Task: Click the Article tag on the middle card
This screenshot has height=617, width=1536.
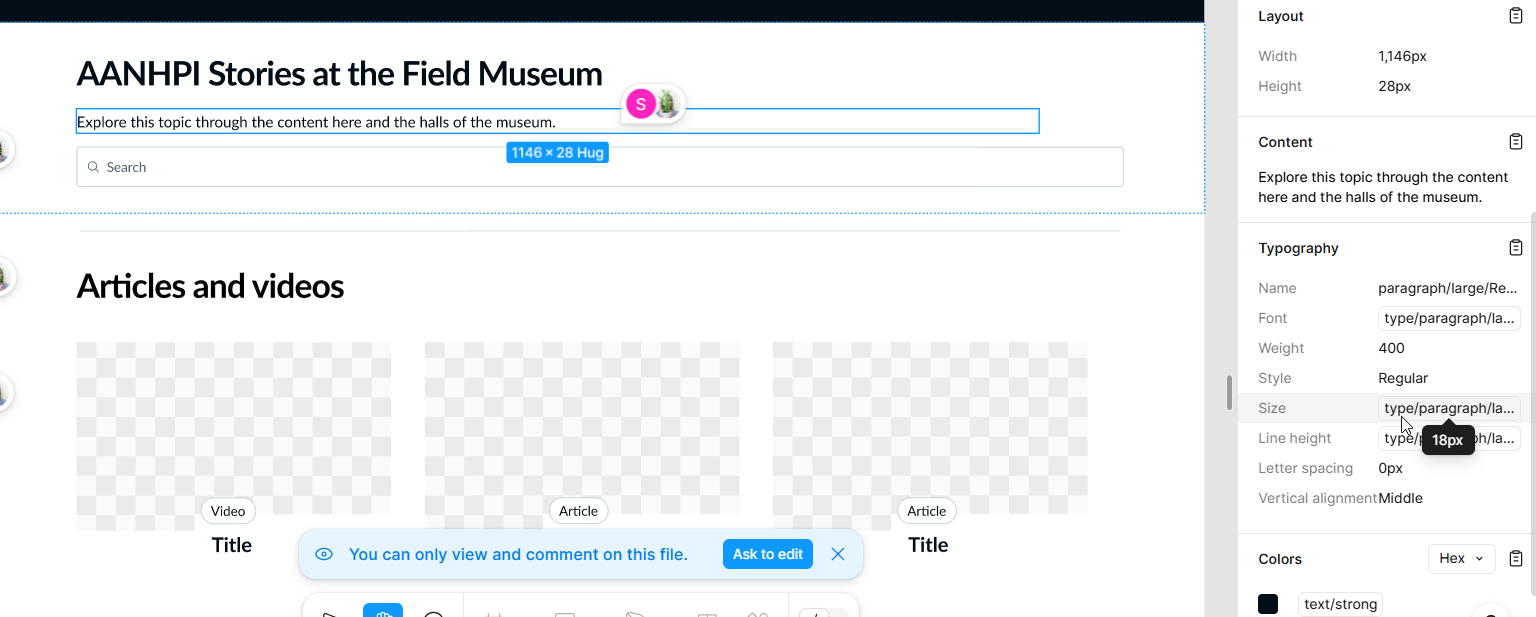Action: click(x=578, y=511)
